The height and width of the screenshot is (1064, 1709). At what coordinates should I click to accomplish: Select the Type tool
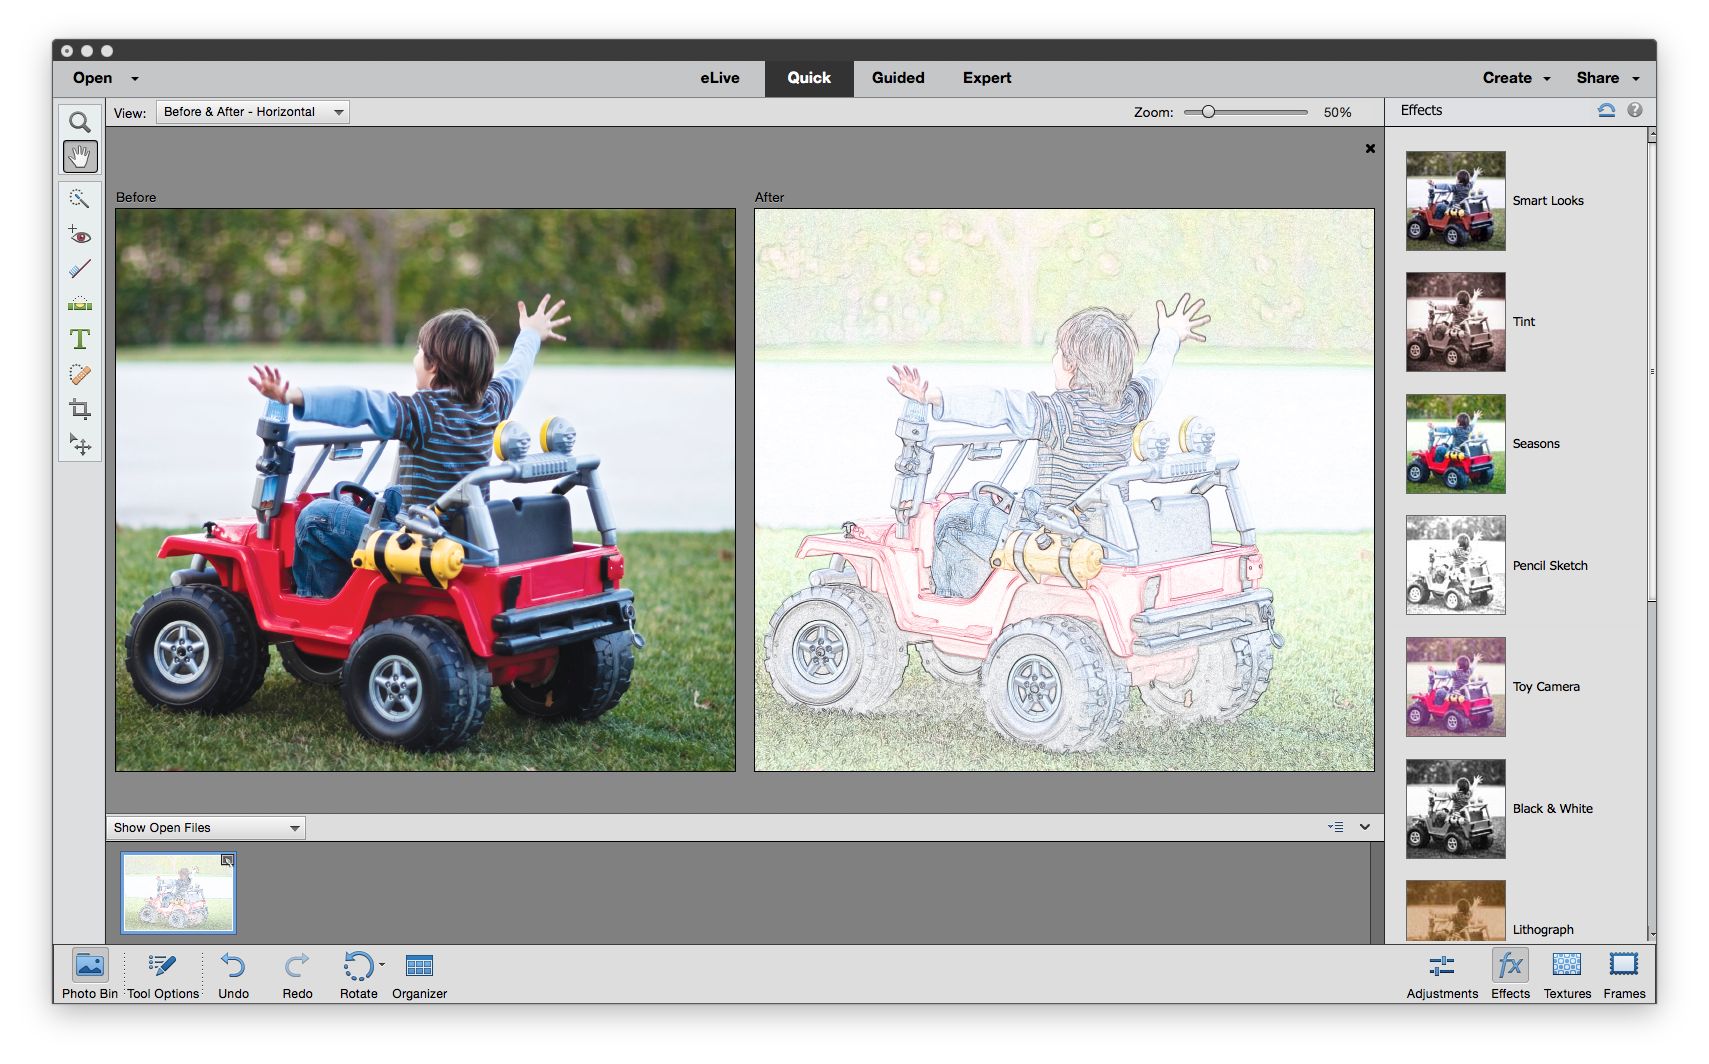80,339
